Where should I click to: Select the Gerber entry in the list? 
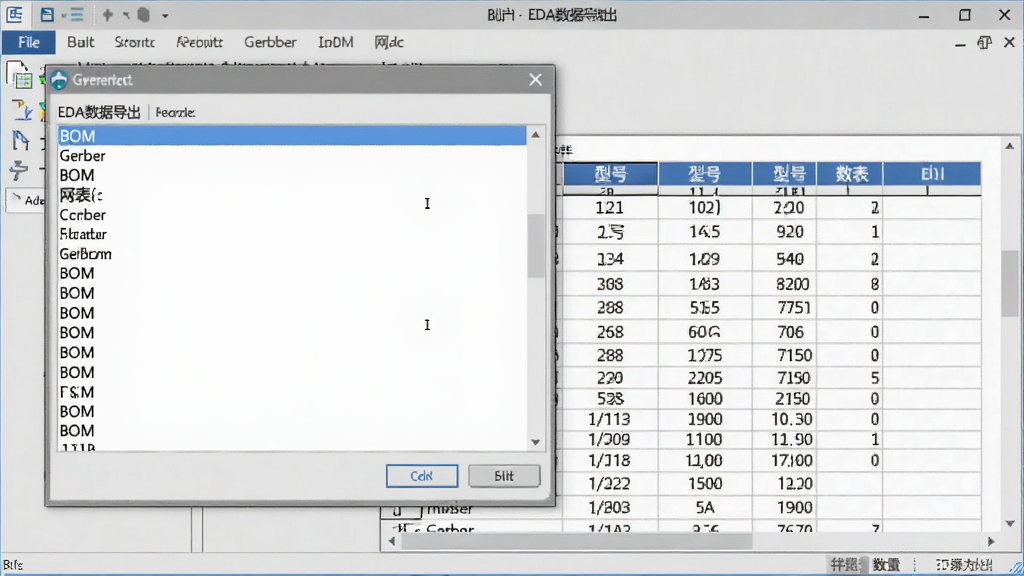click(x=292, y=155)
